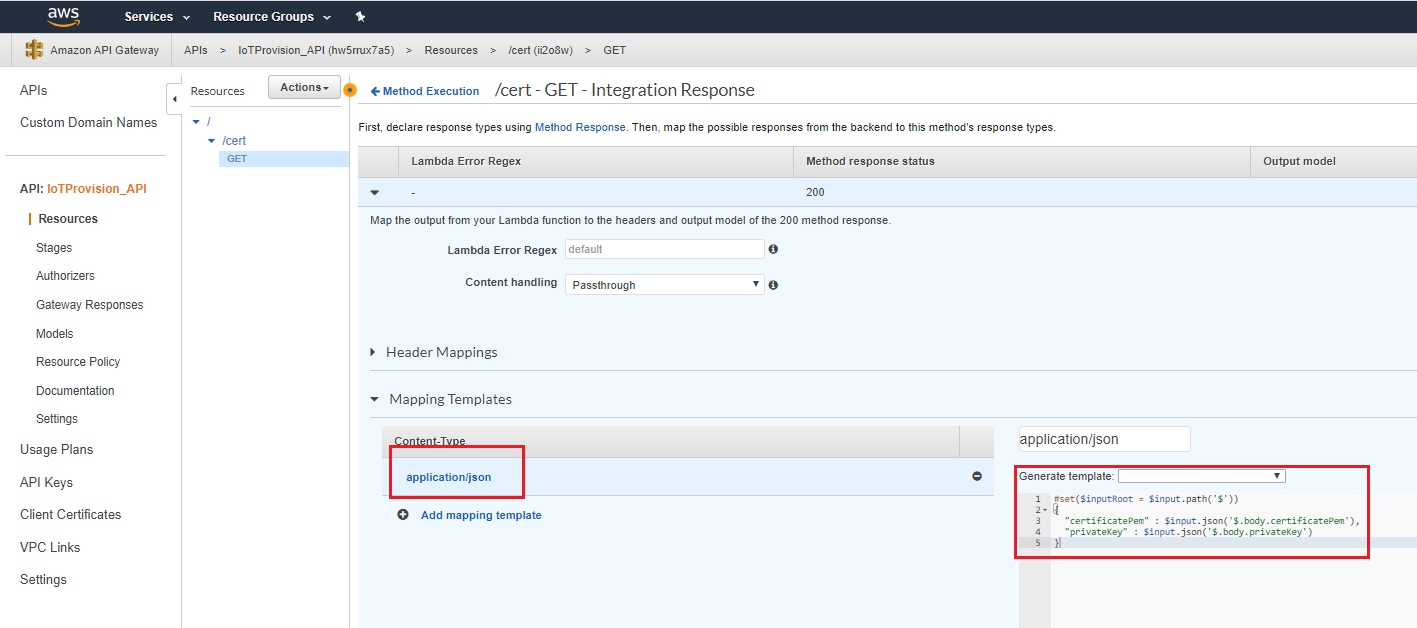Collapse the left panel with the arrow handle
1417x628 pixels.
pyautogui.click(x=174, y=99)
